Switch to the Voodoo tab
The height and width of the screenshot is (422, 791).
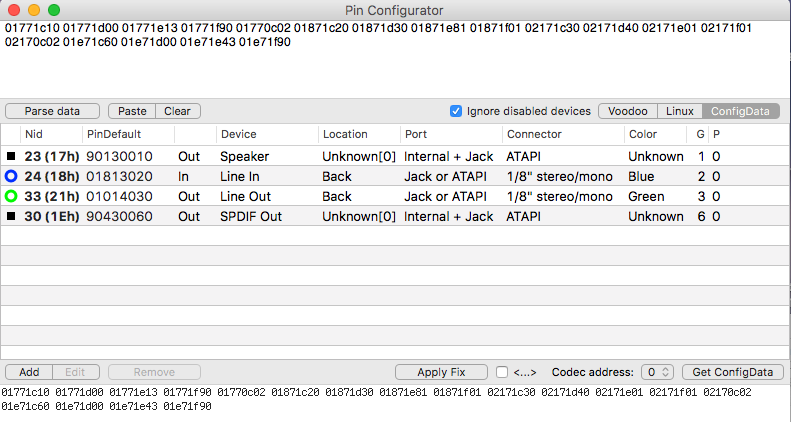click(628, 111)
